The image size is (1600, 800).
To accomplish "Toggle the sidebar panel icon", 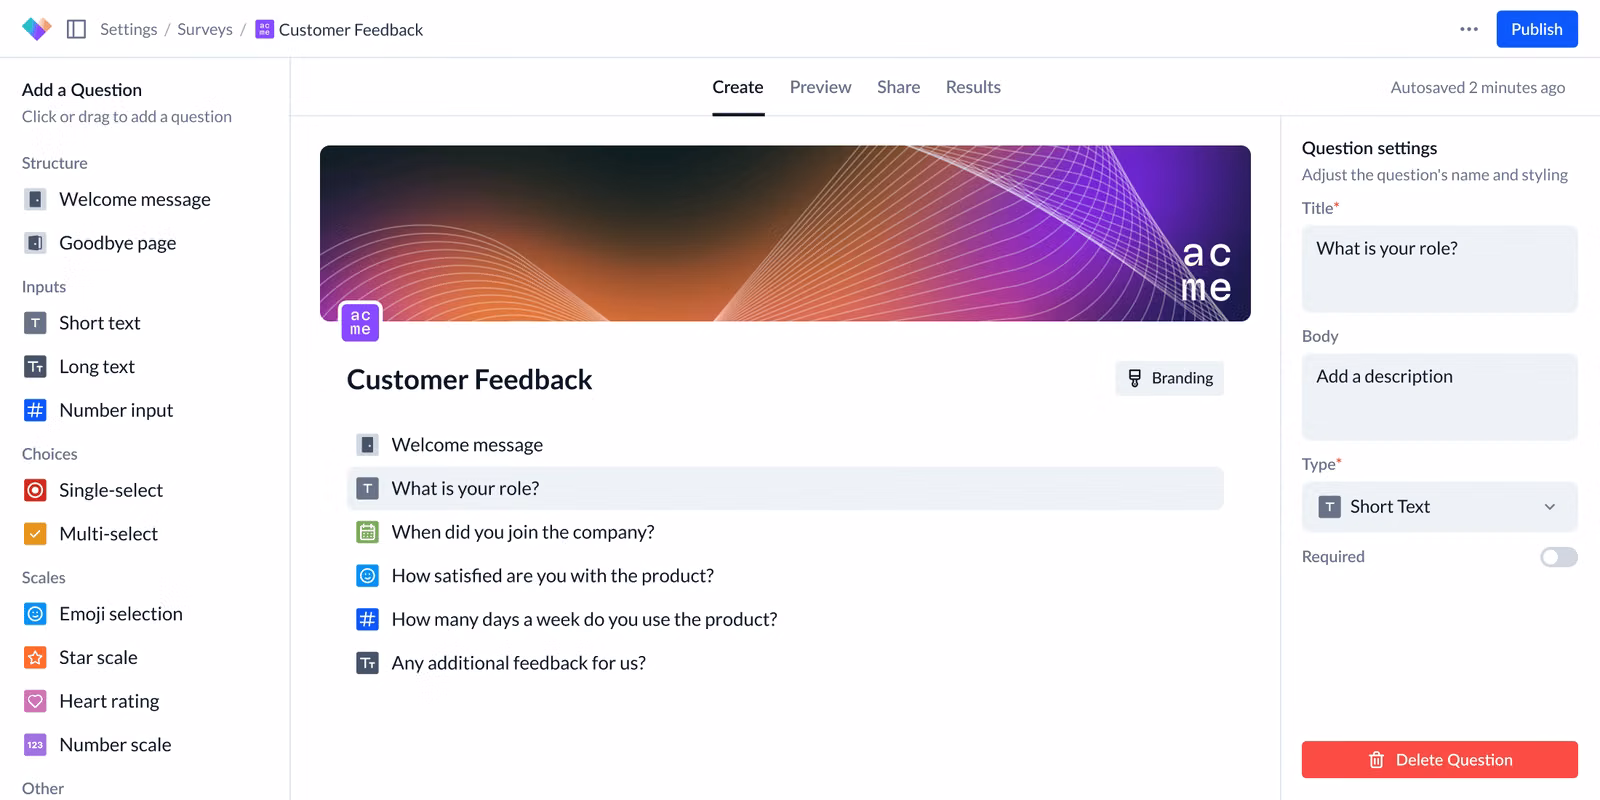I will click(x=76, y=29).
